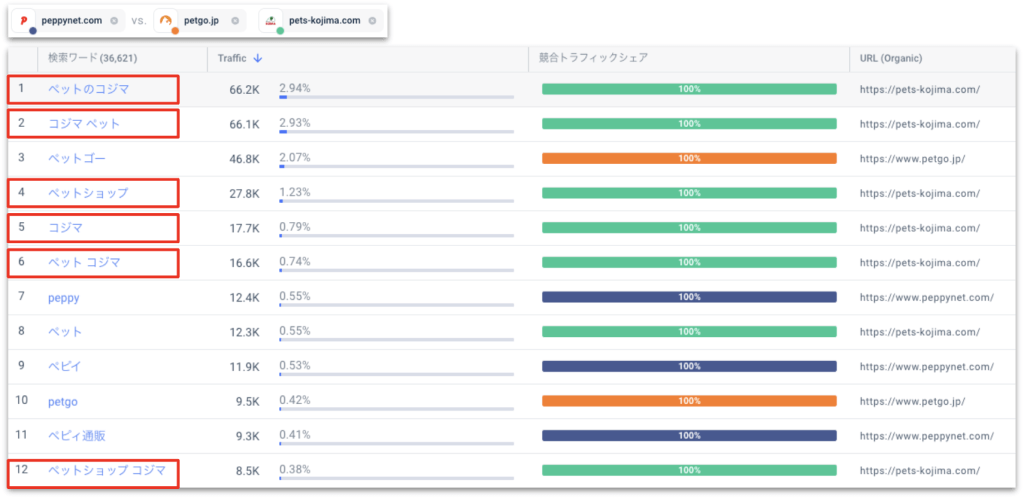Remove pets-kojima.com from the comparison
The height and width of the screenshot is (498, 1024).
[x=371, y=20]
